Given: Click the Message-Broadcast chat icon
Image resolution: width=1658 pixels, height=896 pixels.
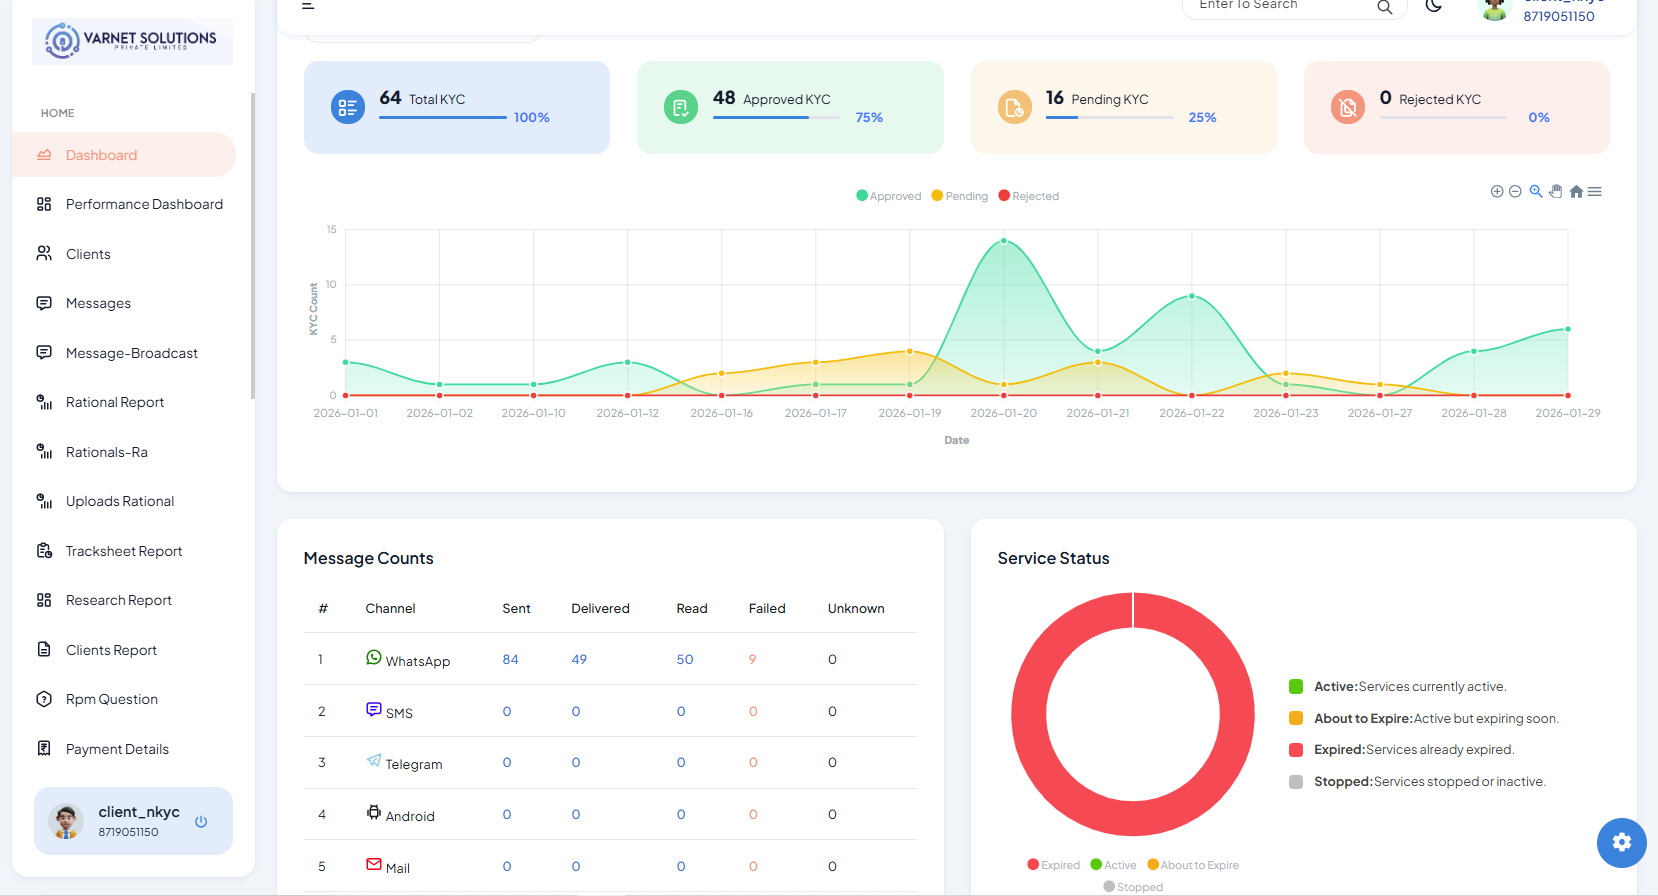Looking at the screenshot, I should [x=44, y=352].
